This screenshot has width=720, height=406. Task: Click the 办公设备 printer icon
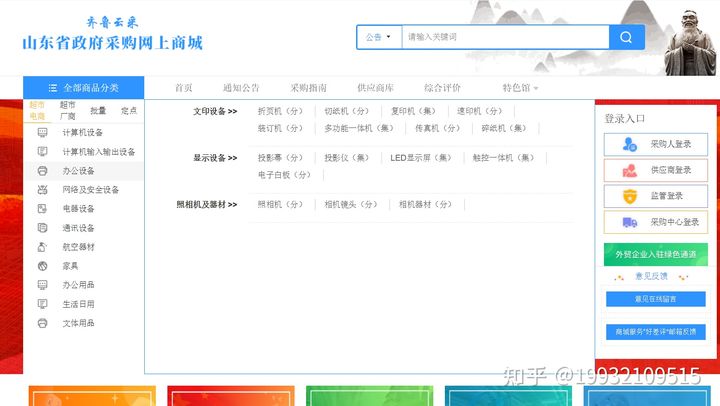coord(42,171)
